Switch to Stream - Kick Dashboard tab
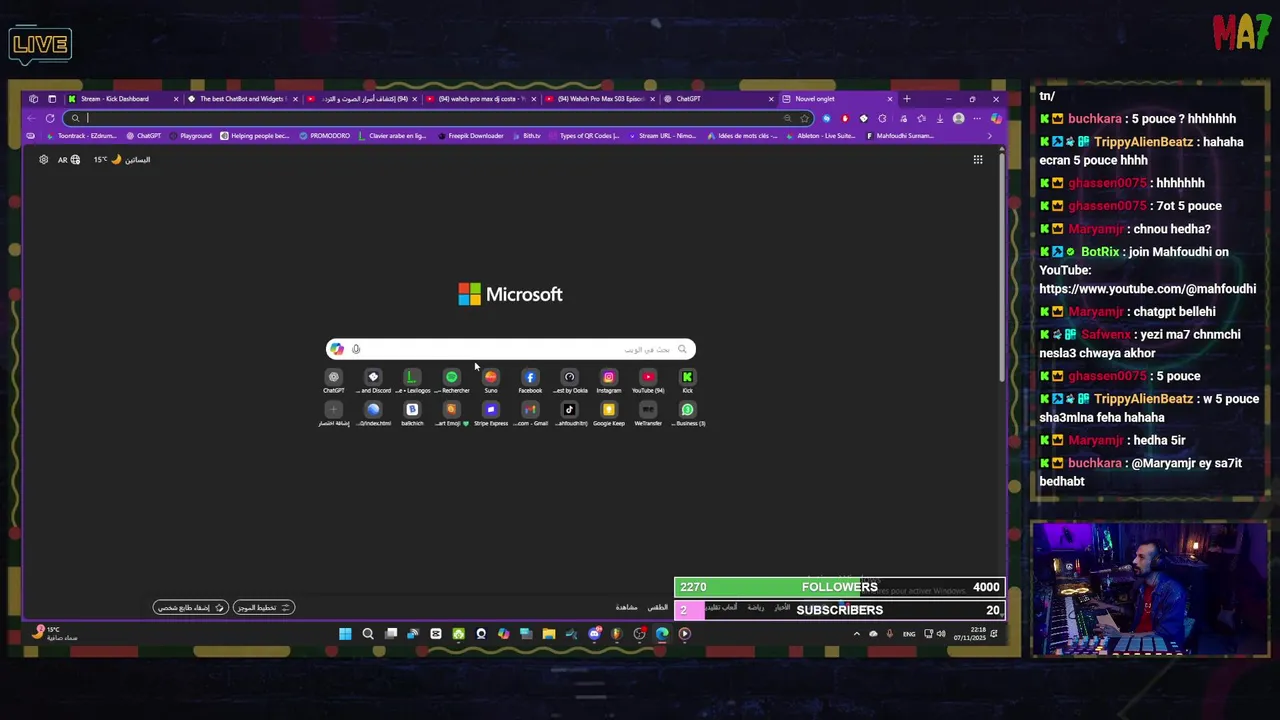 coord(122,99)
